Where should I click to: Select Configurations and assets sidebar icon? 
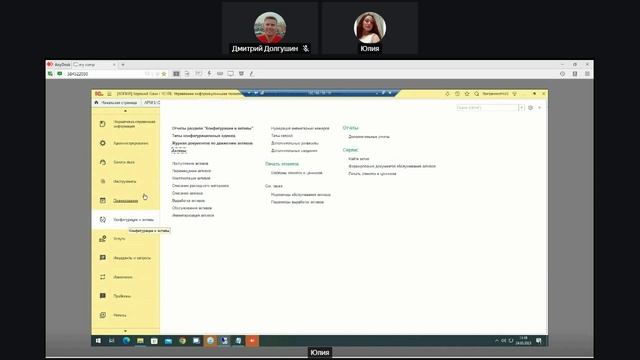click(x=102, y=220)
